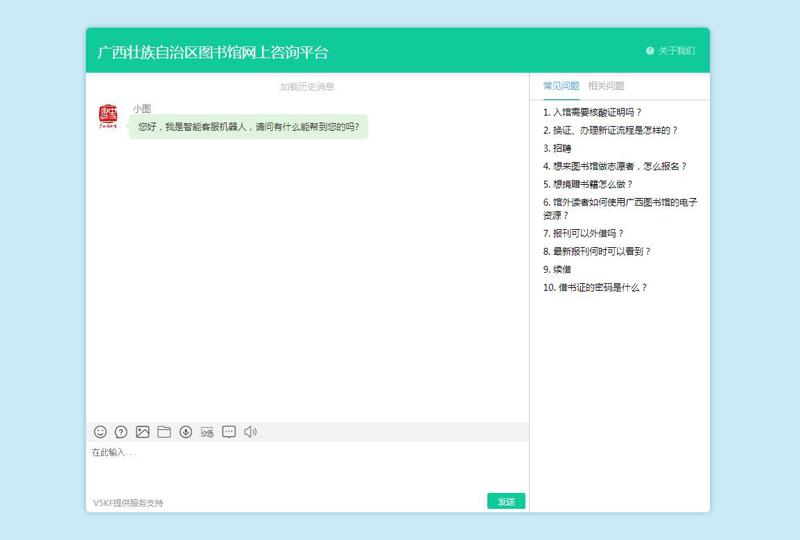800x540 pixels.
Task: Select question 8 最新报刊何时可以看到
Action: click(597, 251)
